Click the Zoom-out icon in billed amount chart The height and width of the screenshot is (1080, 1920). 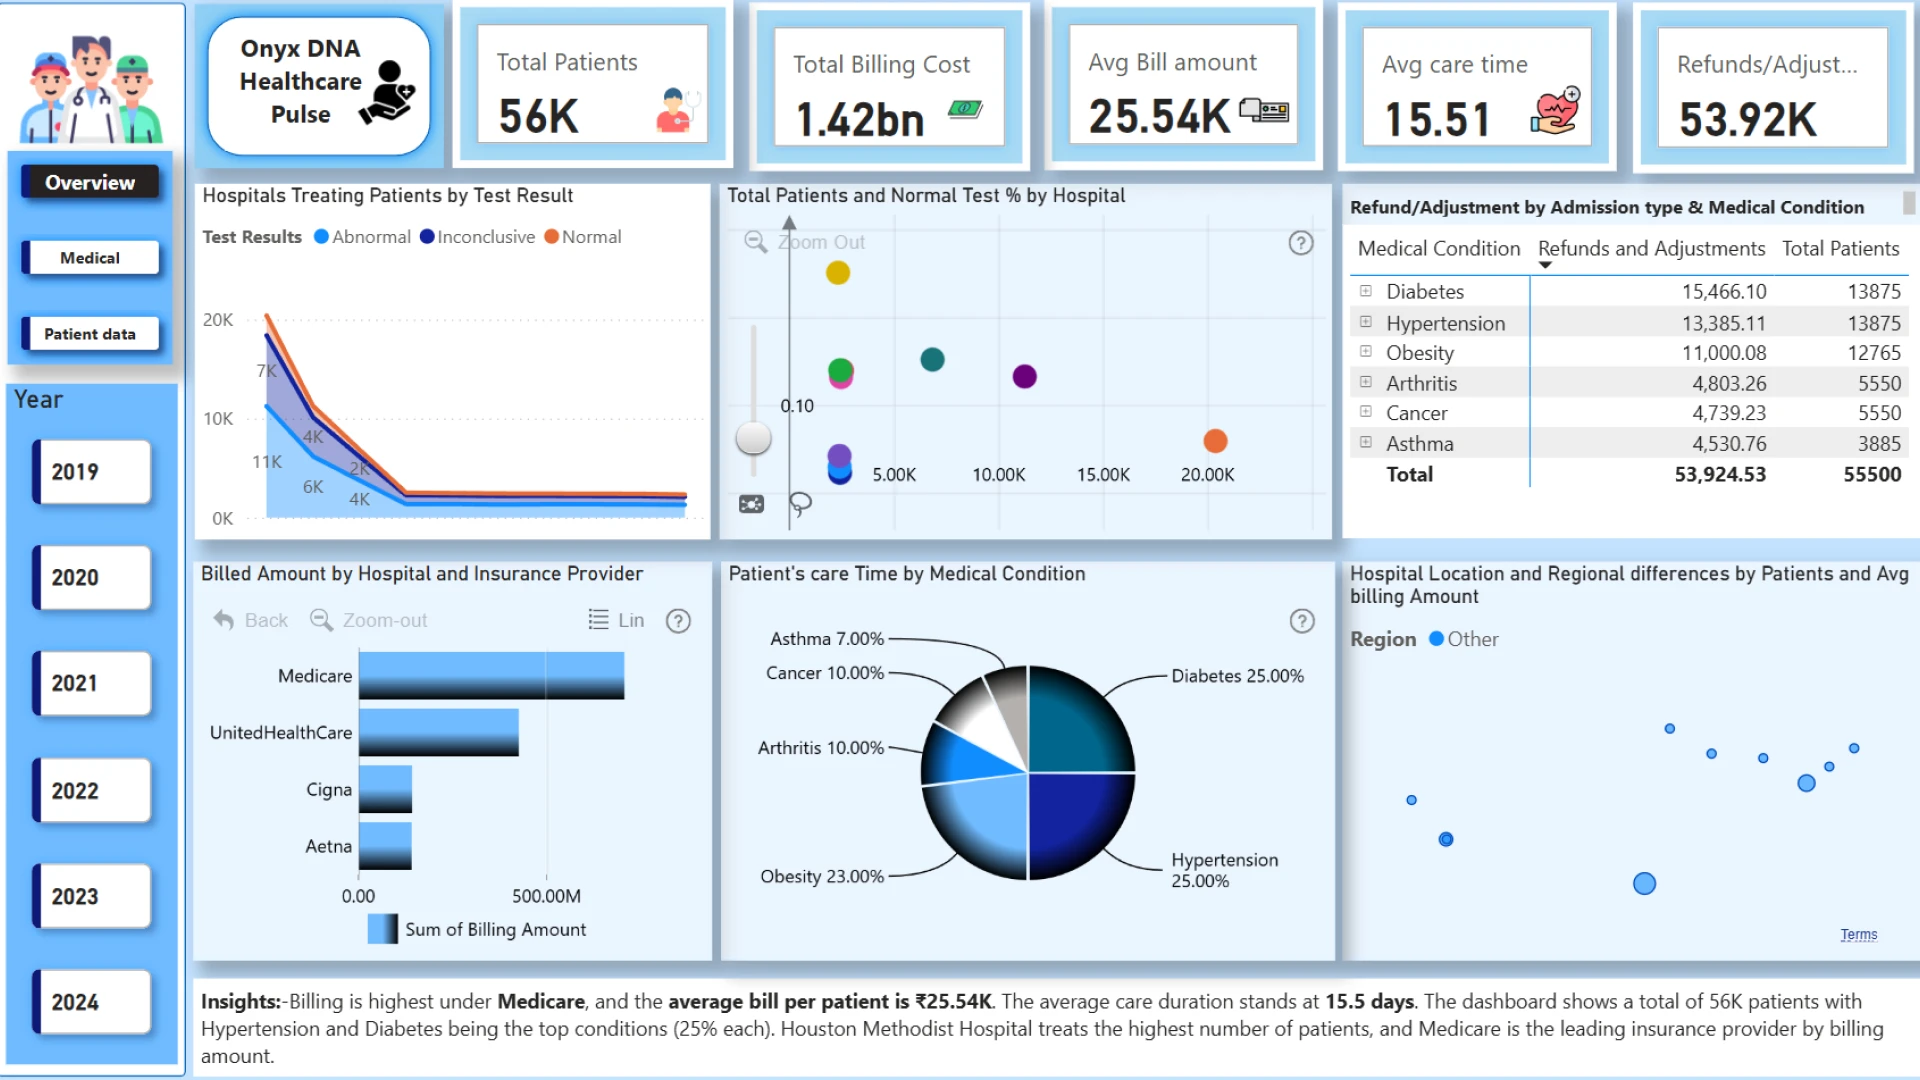point(321,620)
